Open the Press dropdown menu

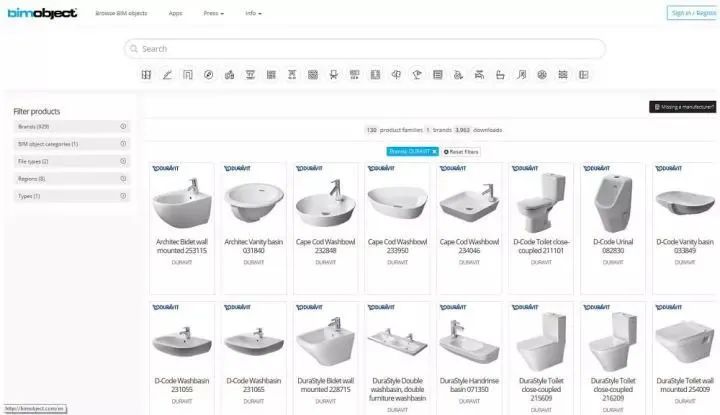pyautogui.click(x=214, y=13)
